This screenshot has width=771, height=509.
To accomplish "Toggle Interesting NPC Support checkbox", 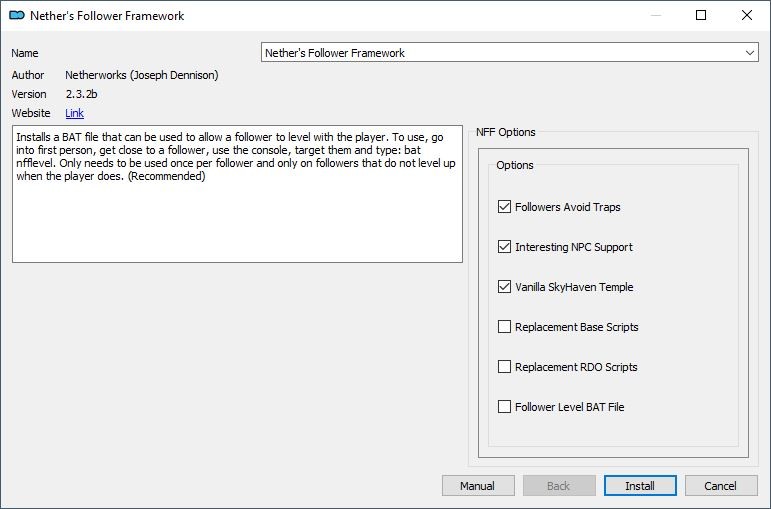I will pyautogui.click(x=504, y=246).
